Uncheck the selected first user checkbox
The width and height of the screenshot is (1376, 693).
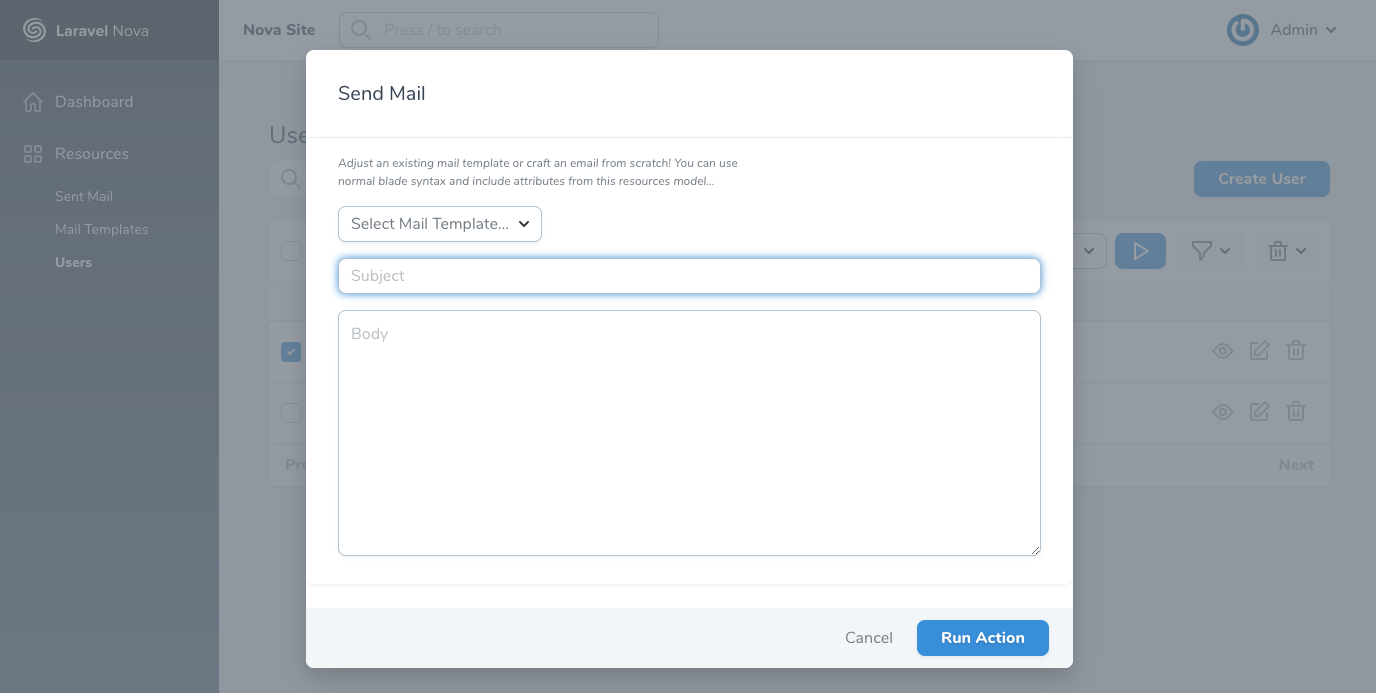click(291, 352)
